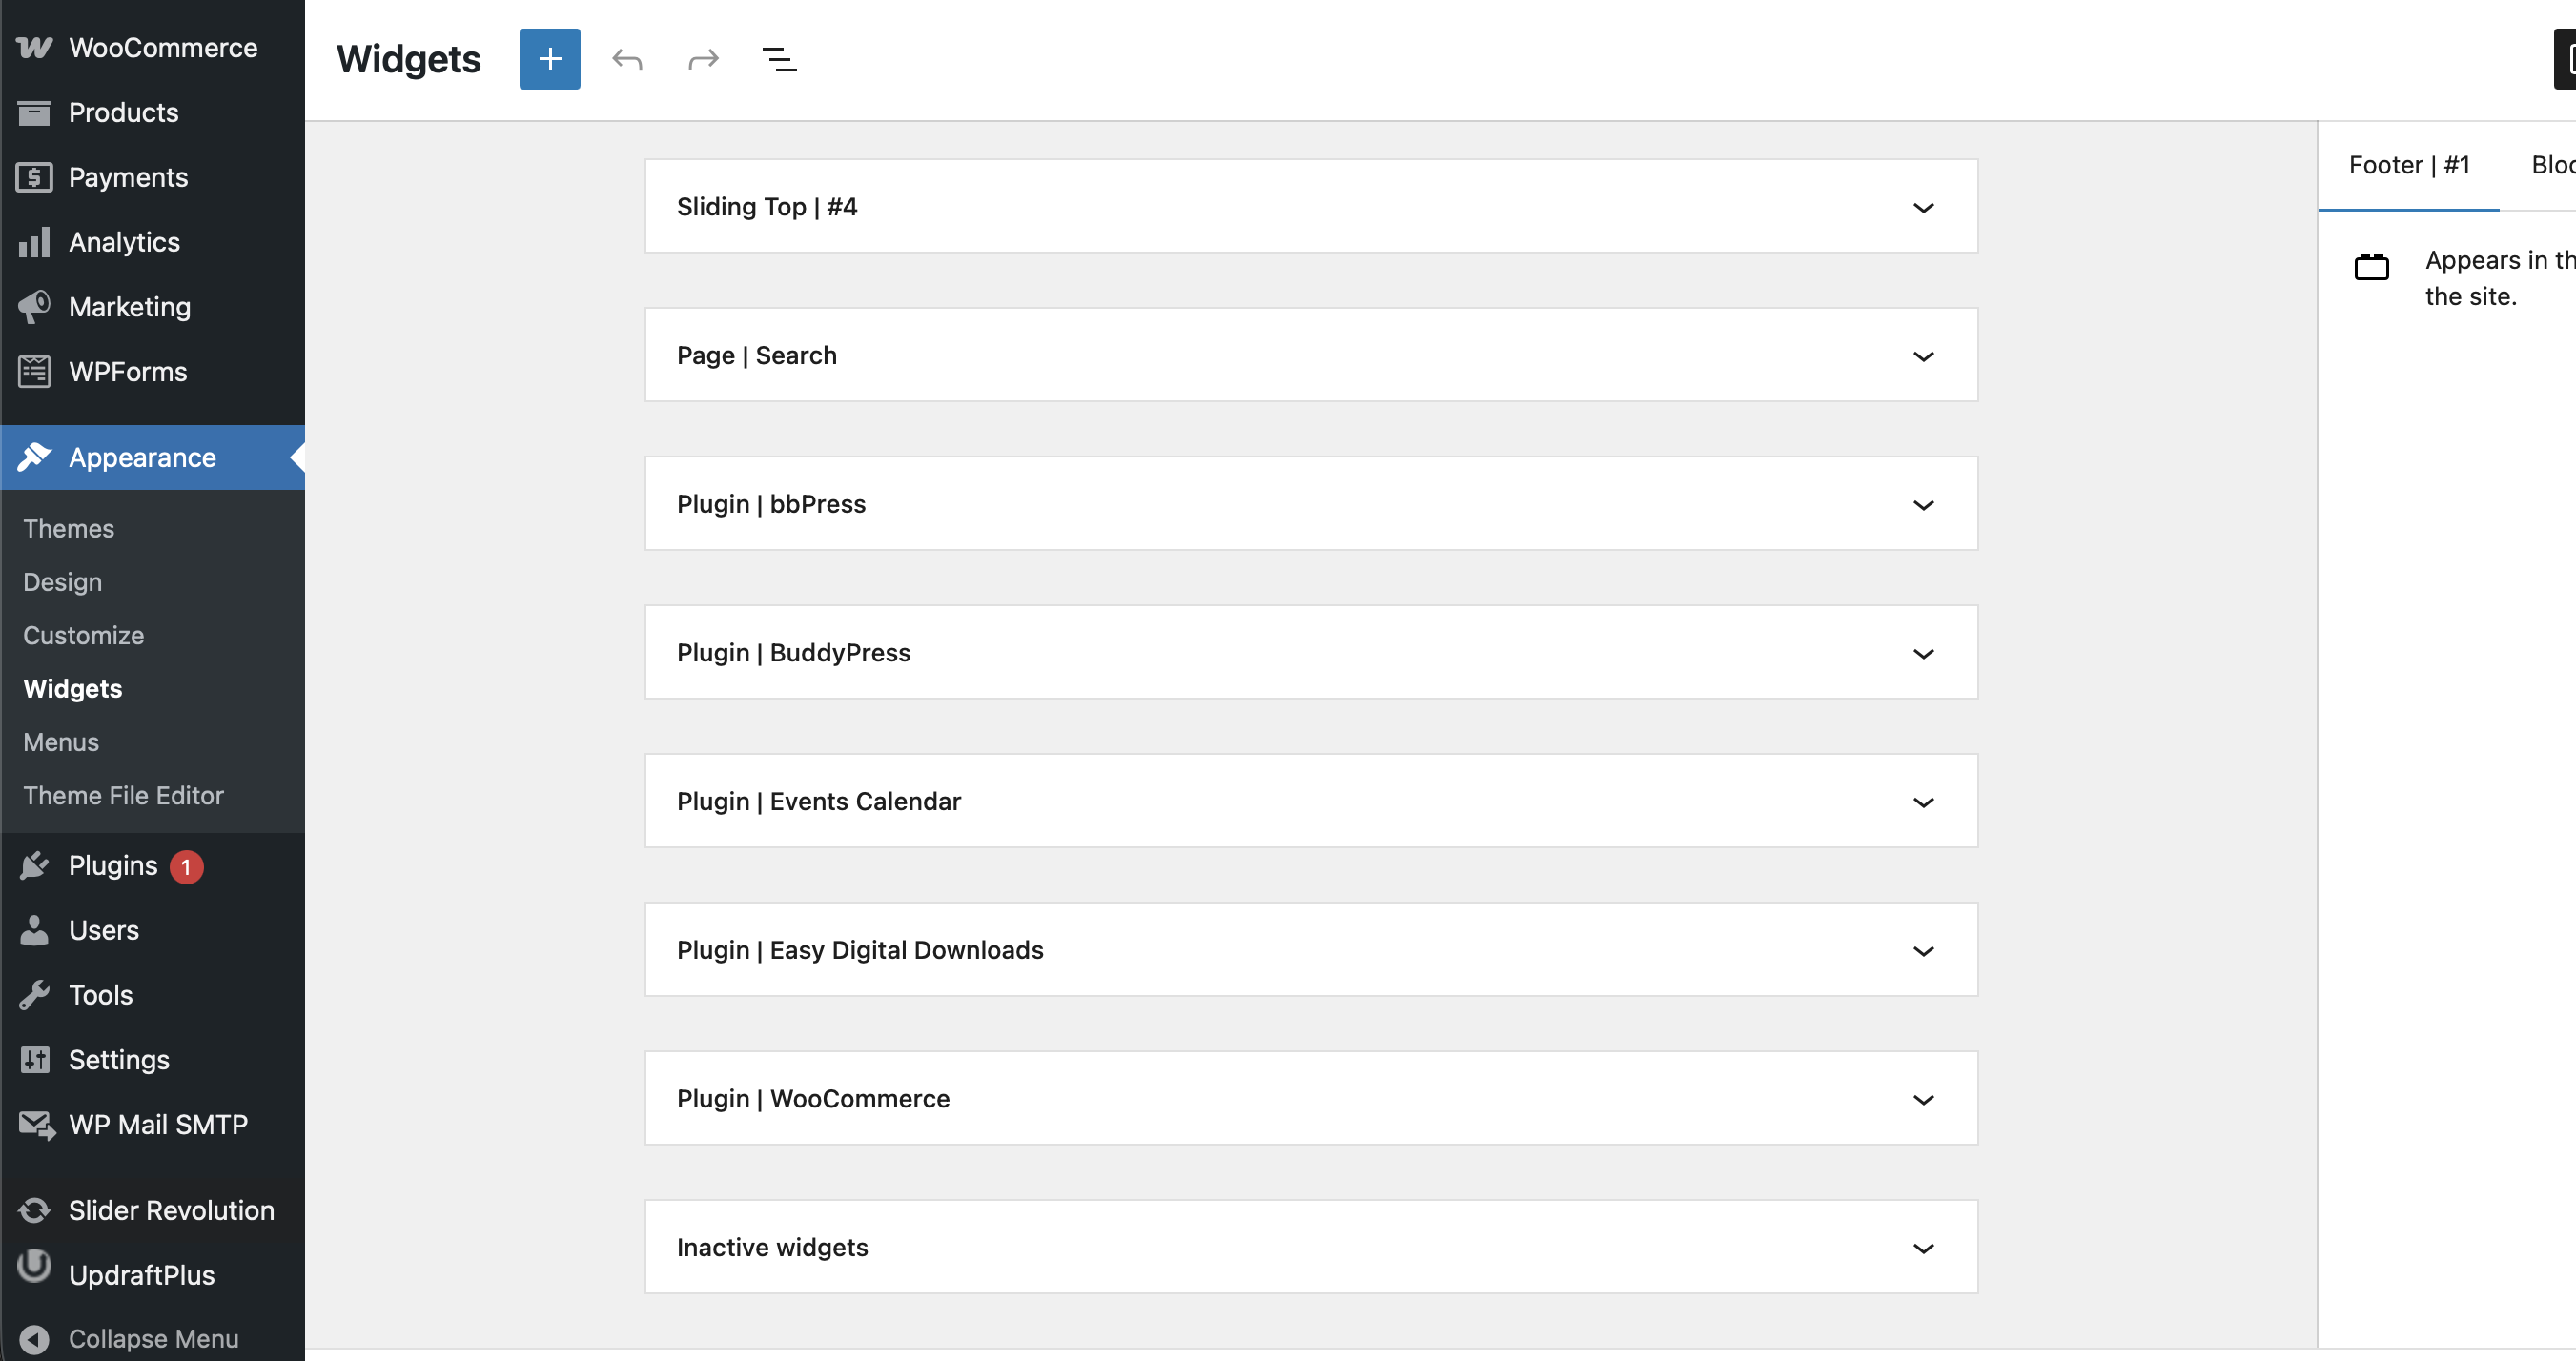This screenshot has width=2576, height=1361.
Task: Click the WP Mail SMTP envelope icon
Action: pos(36,1125)
